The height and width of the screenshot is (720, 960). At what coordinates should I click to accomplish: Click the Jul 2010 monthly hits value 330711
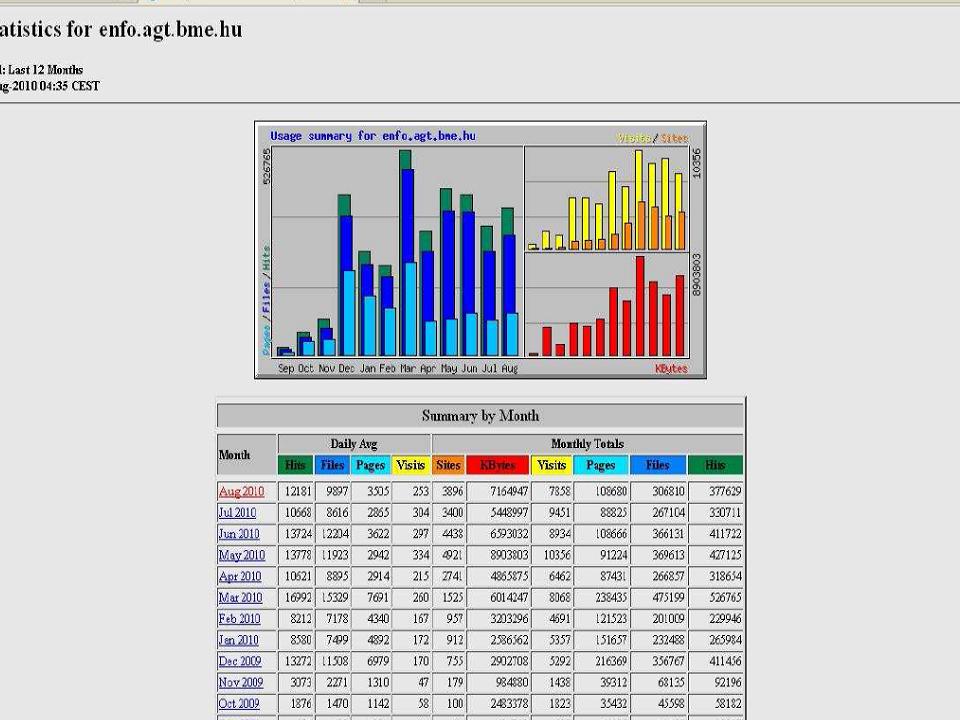[x=725, y=512]
